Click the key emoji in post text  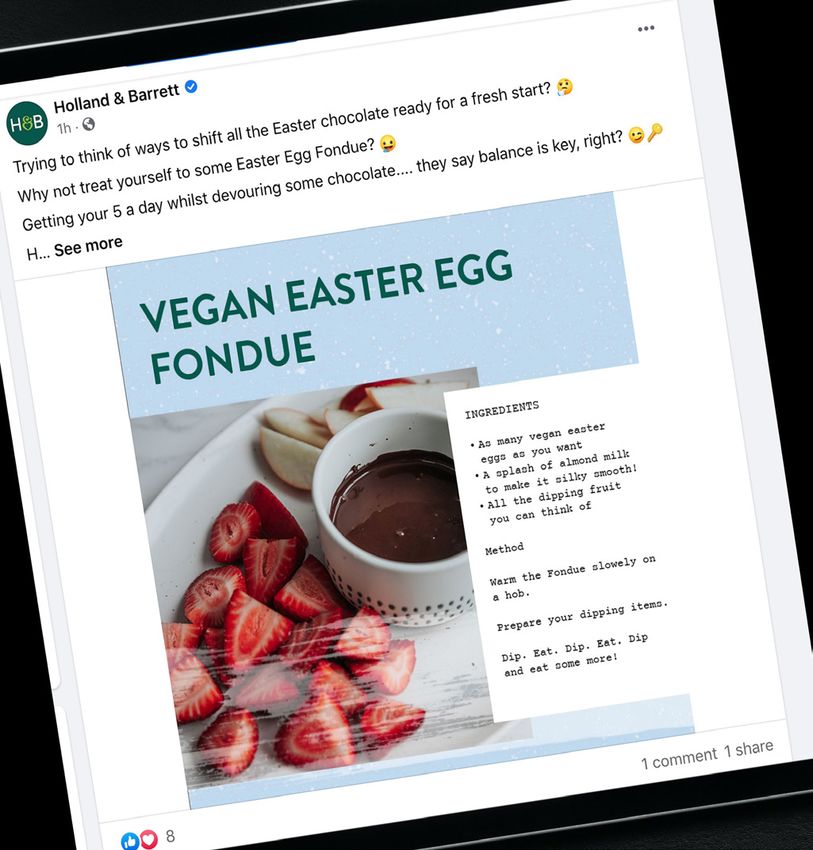click(655, 132)
